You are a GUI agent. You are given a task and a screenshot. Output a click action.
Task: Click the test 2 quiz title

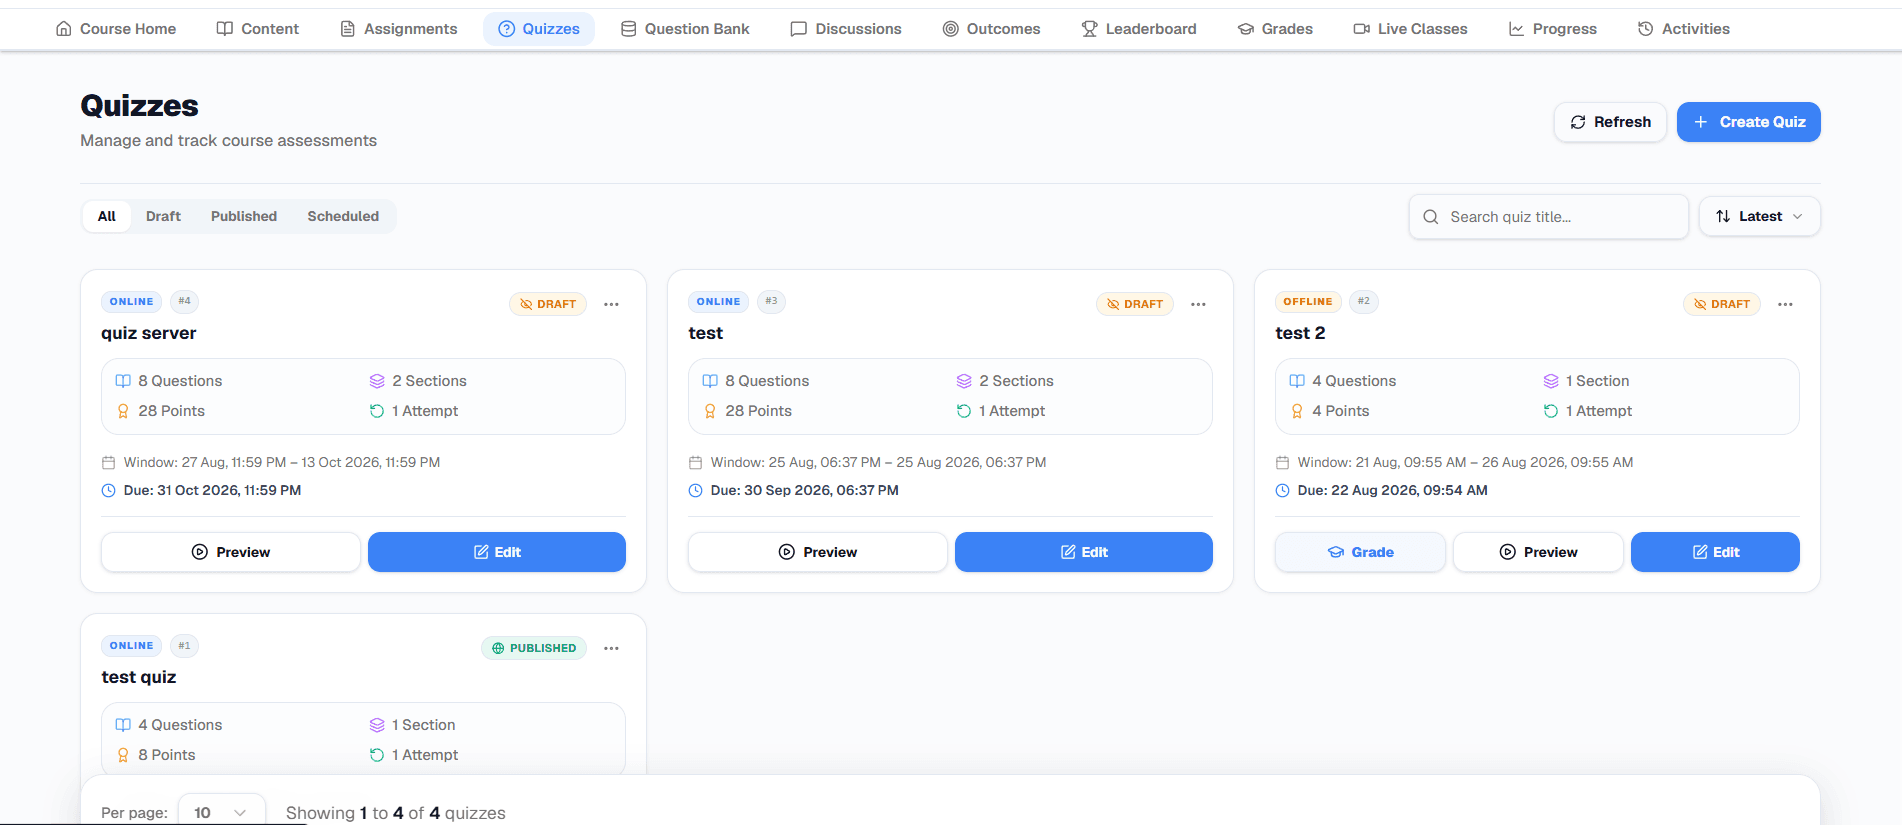[1300, 333]
